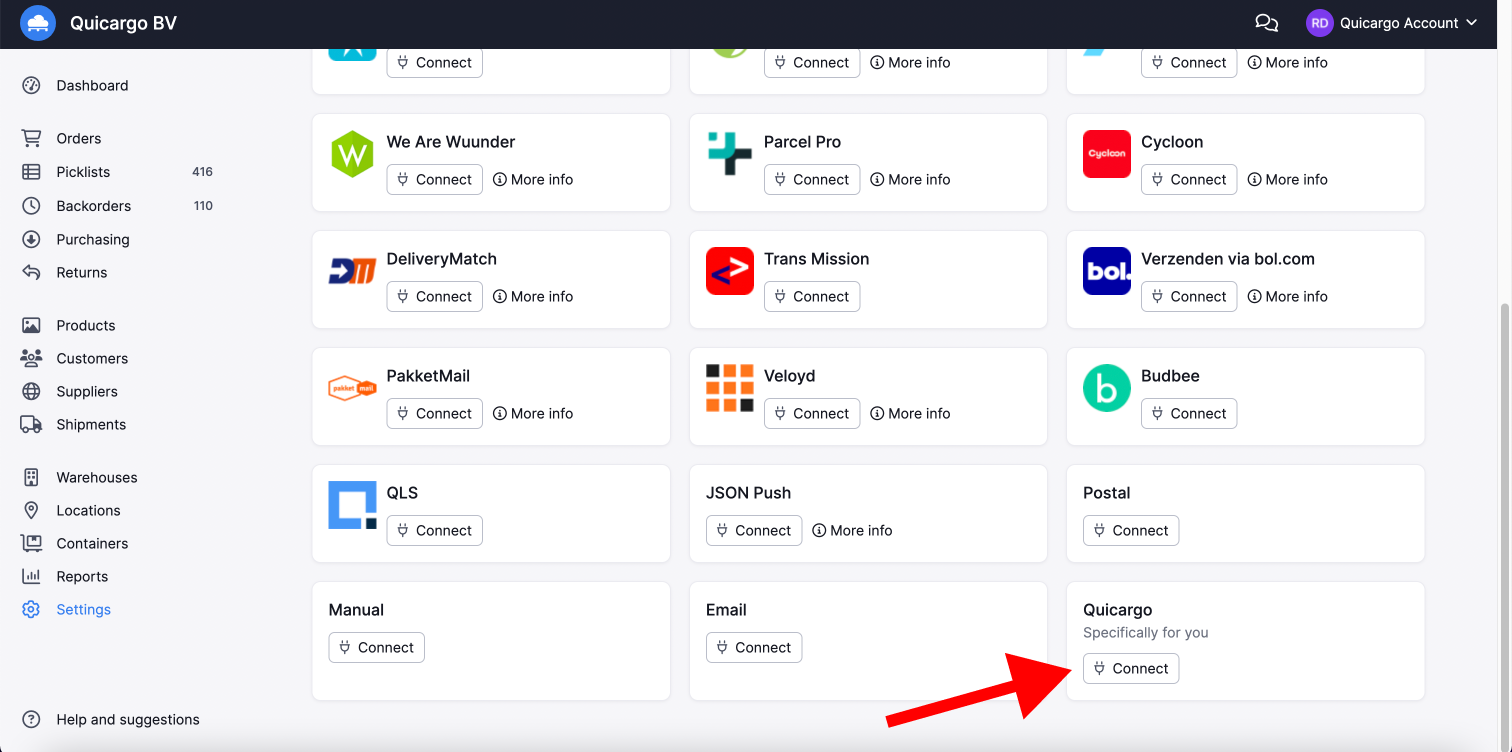Image resolution: width=1512 pixels, height=752 pixels.
Task: Click the QLS logo
Action: click(x=352, y=505)
